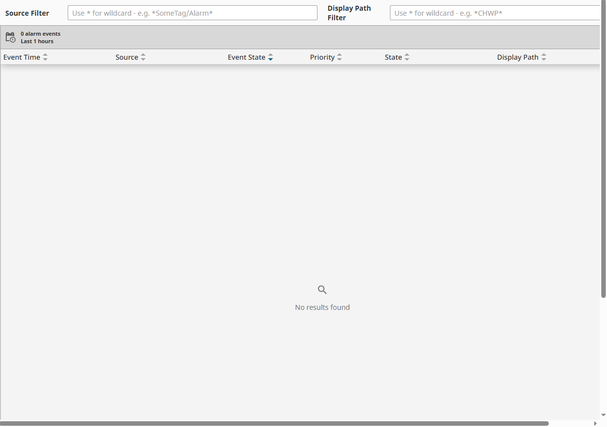Focus the Display Path Filter text field

click(x=495, y=13)
